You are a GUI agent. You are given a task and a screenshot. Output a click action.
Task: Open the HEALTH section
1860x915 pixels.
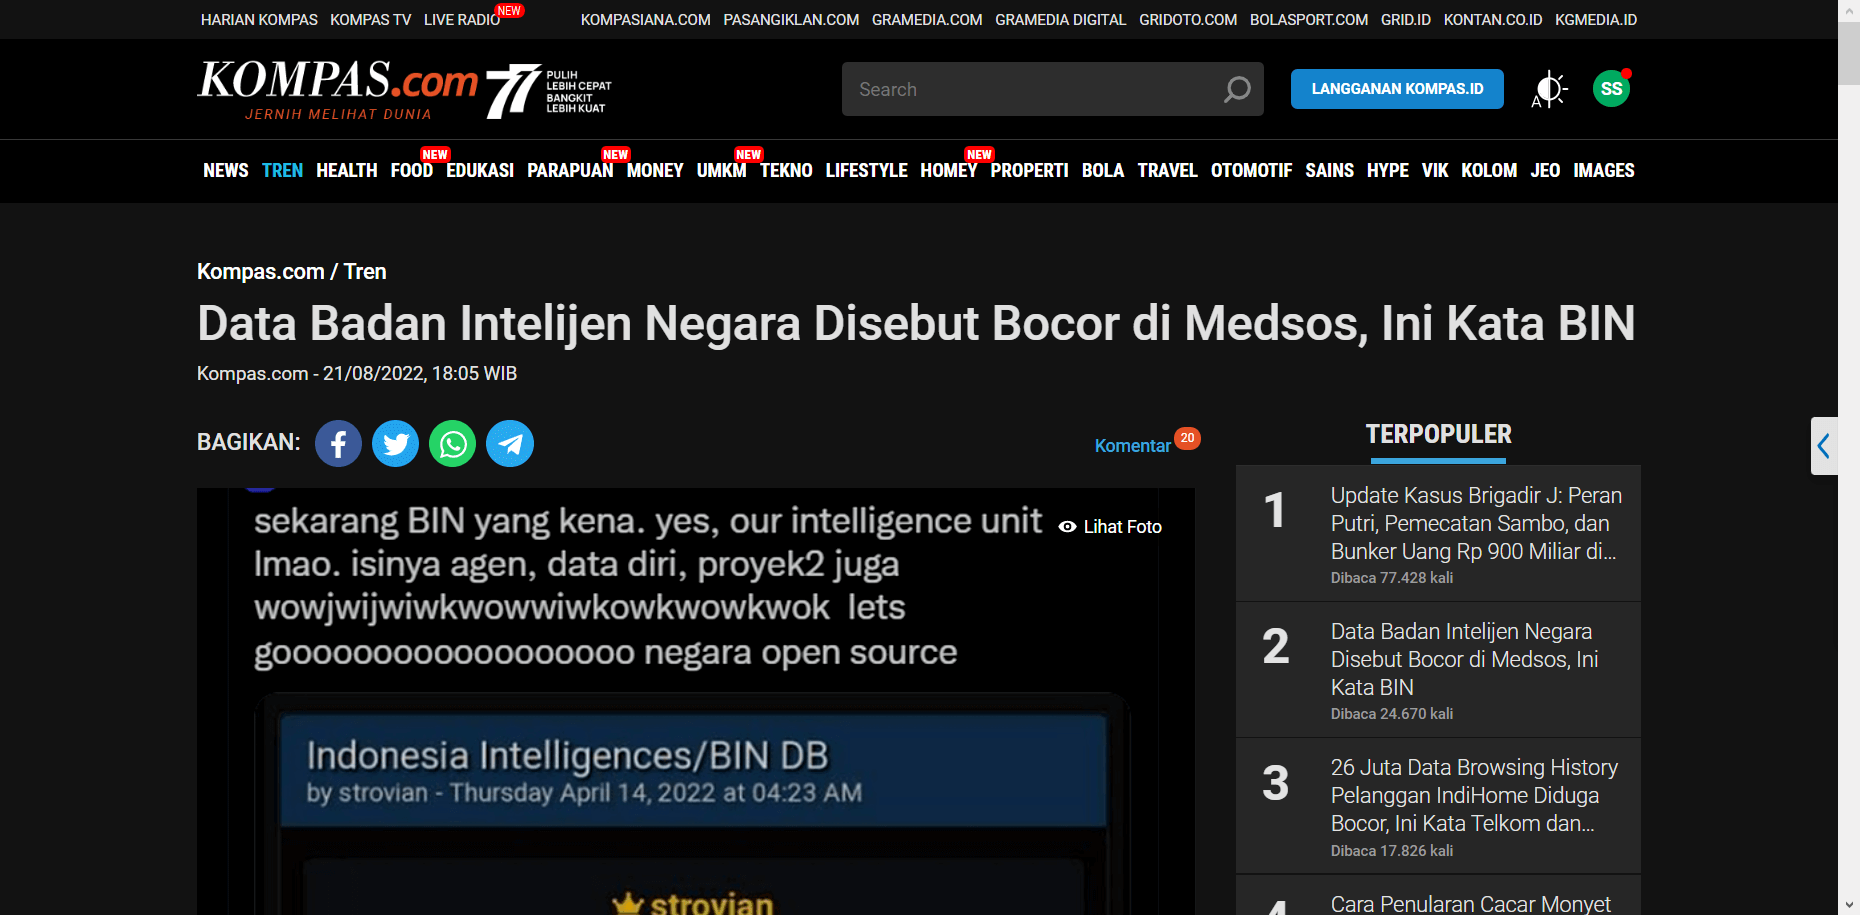pos(347,171)
